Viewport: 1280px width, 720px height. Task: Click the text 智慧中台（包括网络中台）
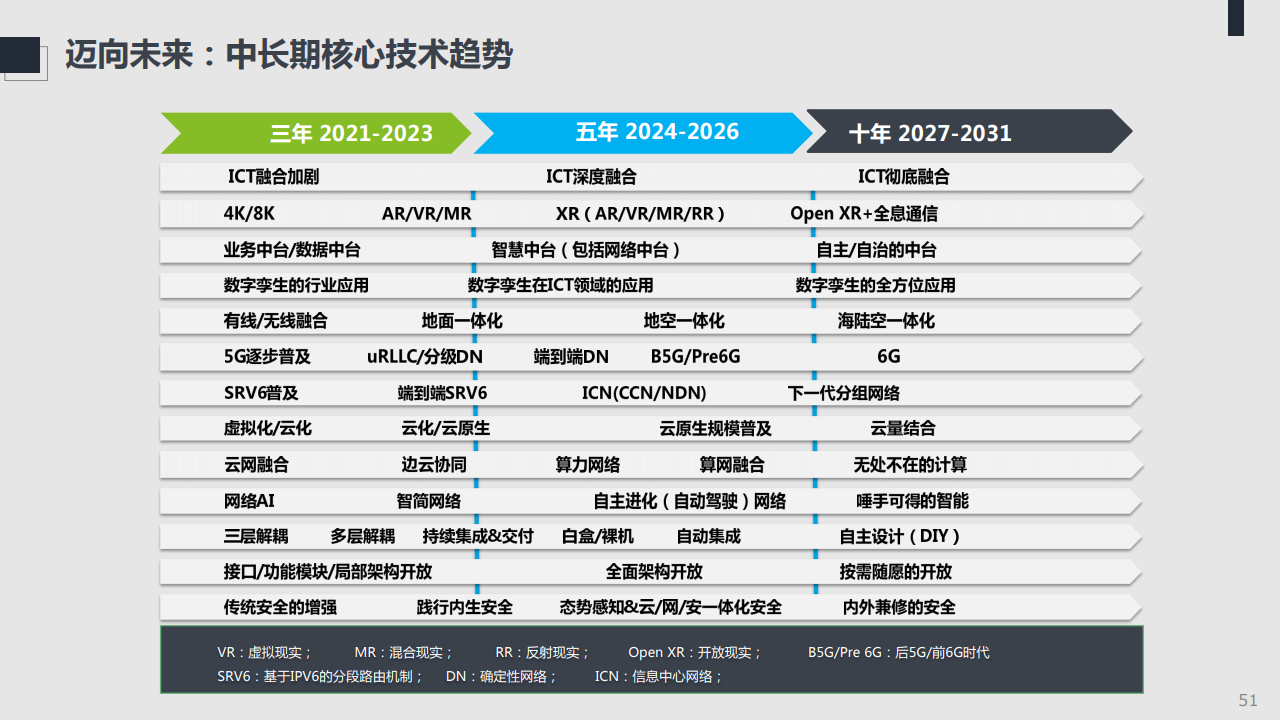tap(587, 249)
